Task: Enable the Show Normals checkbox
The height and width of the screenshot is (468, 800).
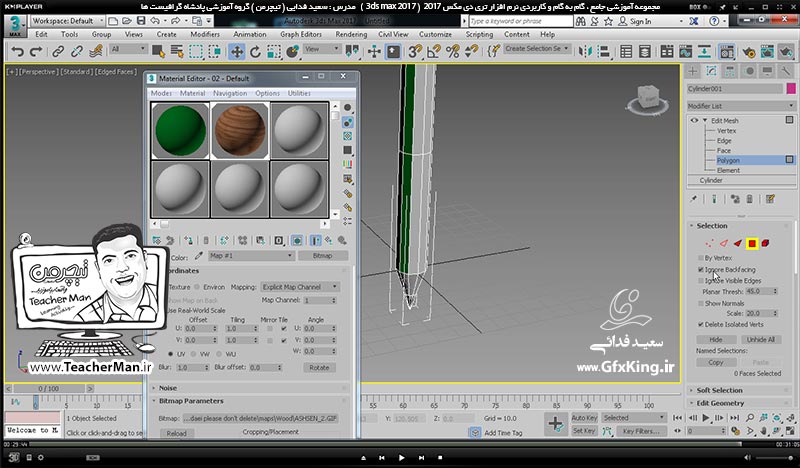Action: (x=701, y=303)
